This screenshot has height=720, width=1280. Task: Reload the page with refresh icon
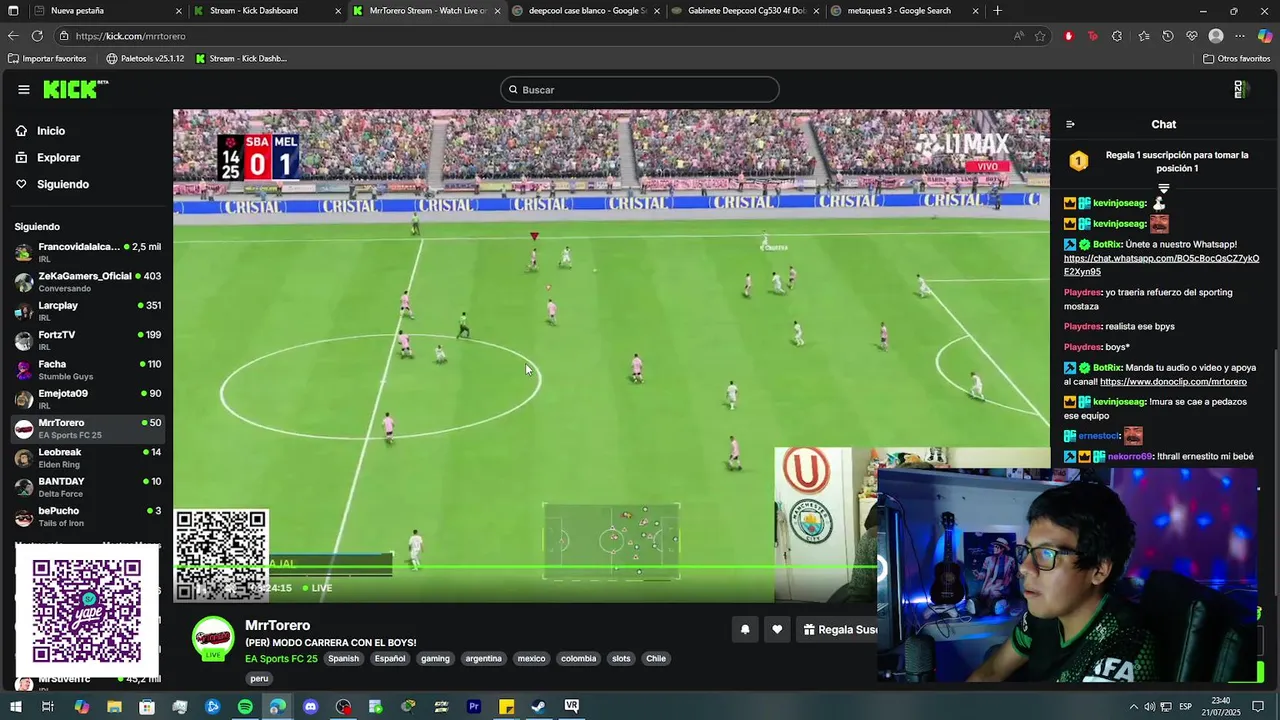tap(37, 36)
